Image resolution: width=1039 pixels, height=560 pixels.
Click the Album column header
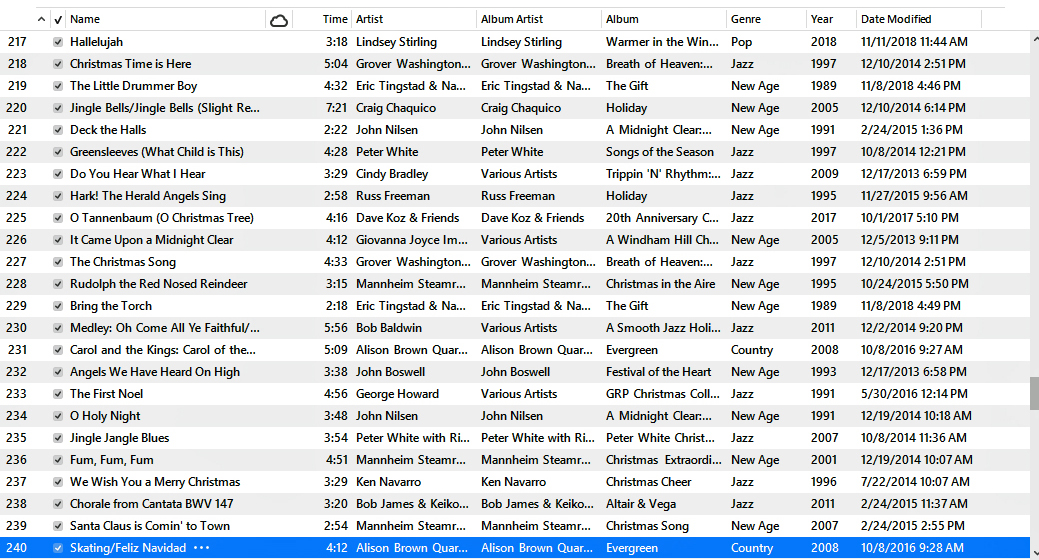pos(660,19)
